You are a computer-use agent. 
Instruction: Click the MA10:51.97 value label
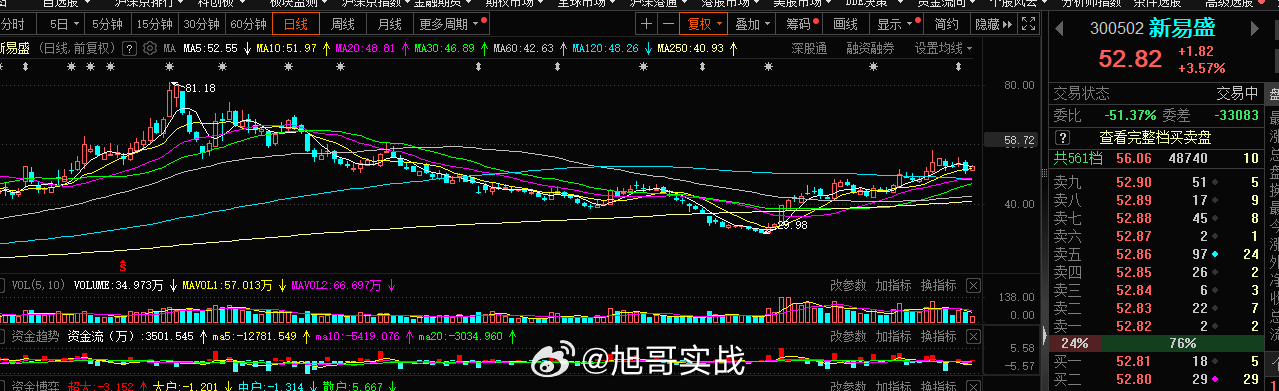point(288,48)
